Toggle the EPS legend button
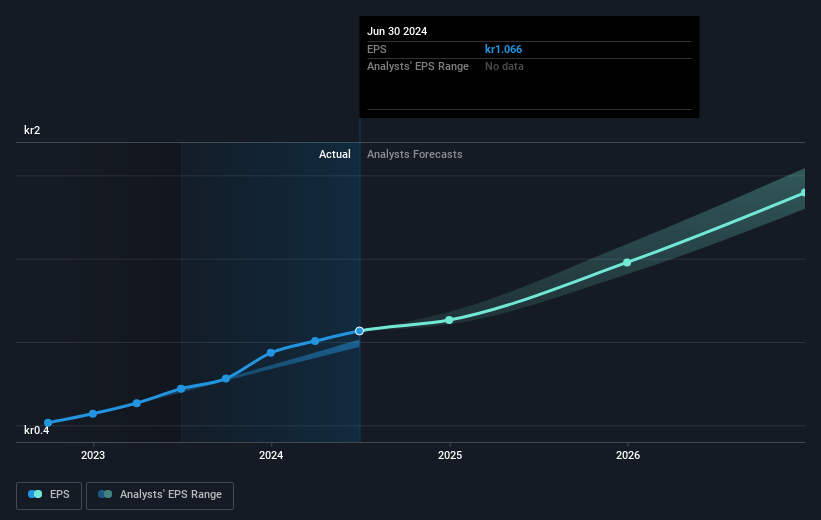 point(49,495)
